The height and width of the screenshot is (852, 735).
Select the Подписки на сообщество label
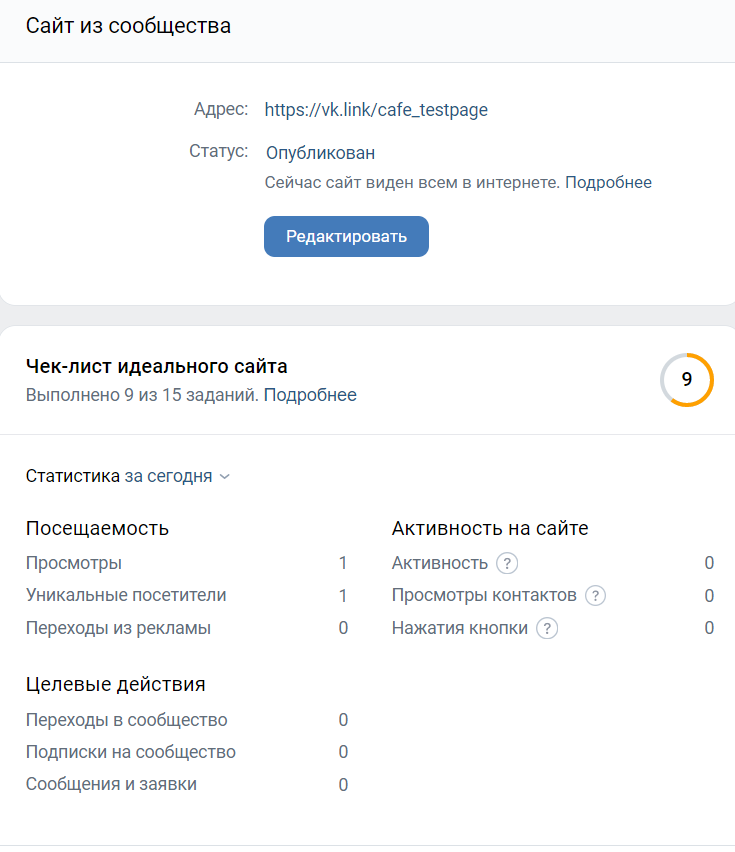[x=131, y=752]
